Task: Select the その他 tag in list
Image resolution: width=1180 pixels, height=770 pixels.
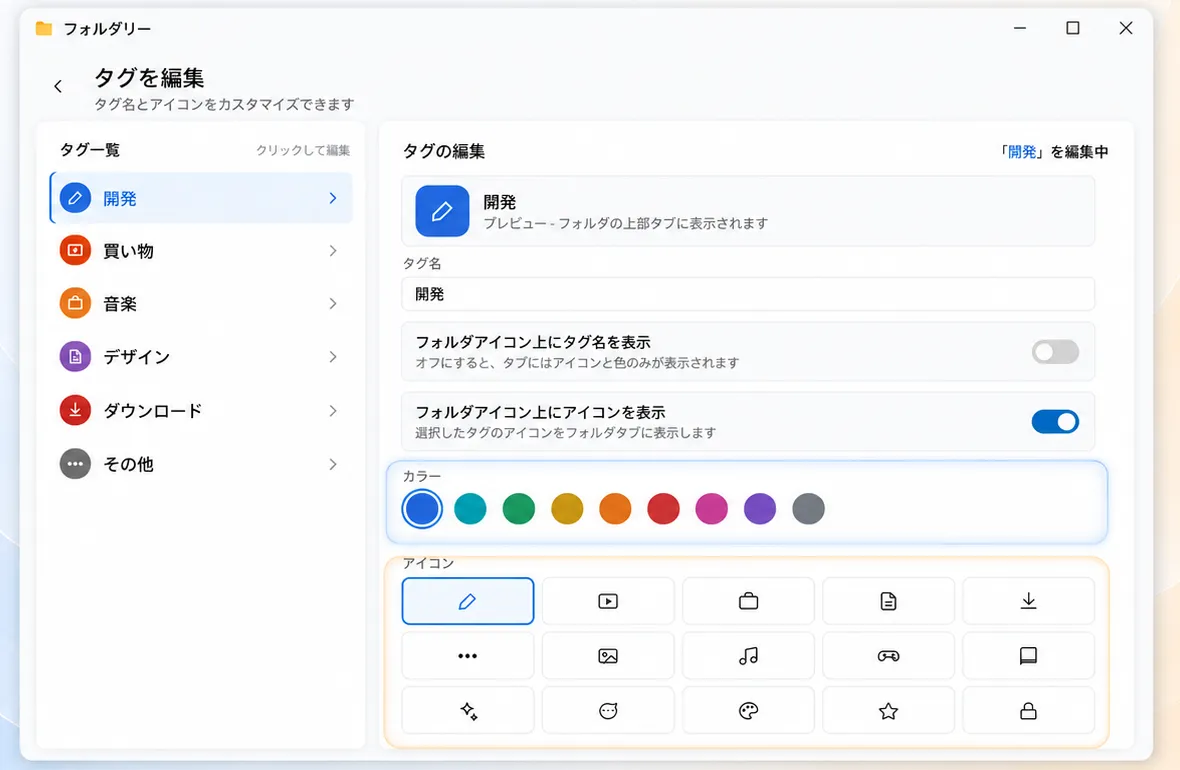Action: [x=201, y=464]
